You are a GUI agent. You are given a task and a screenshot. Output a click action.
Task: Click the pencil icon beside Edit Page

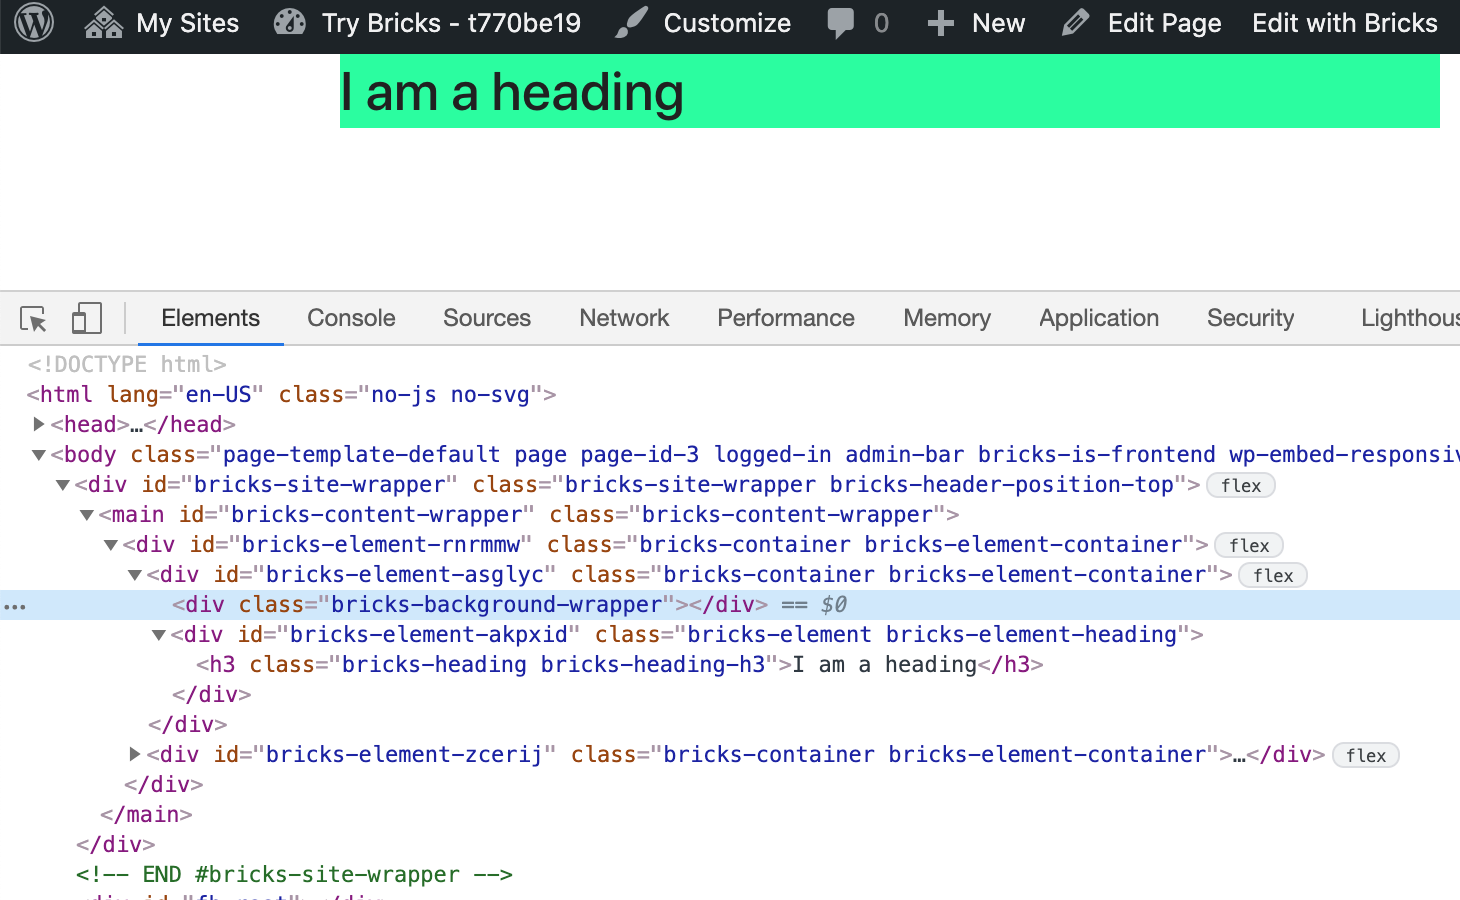click(x=1075, y=23)
